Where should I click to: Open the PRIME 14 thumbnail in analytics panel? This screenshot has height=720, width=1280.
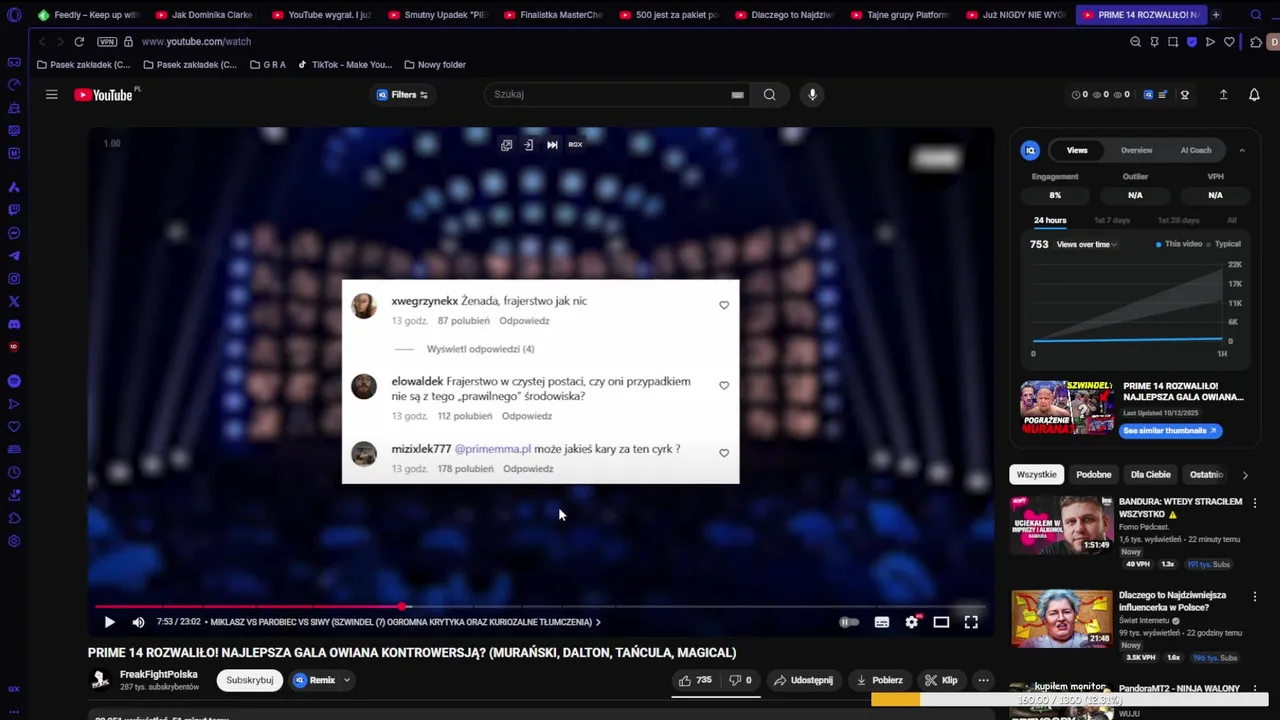pos(1067,407)
